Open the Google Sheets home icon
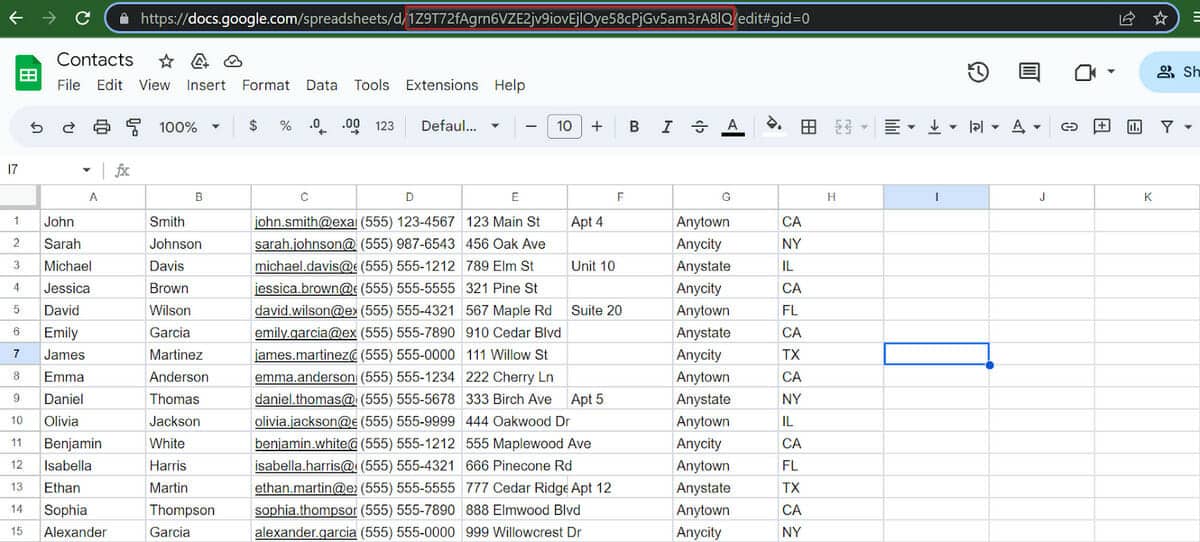The image size is (1200, 542). point(28,73)
